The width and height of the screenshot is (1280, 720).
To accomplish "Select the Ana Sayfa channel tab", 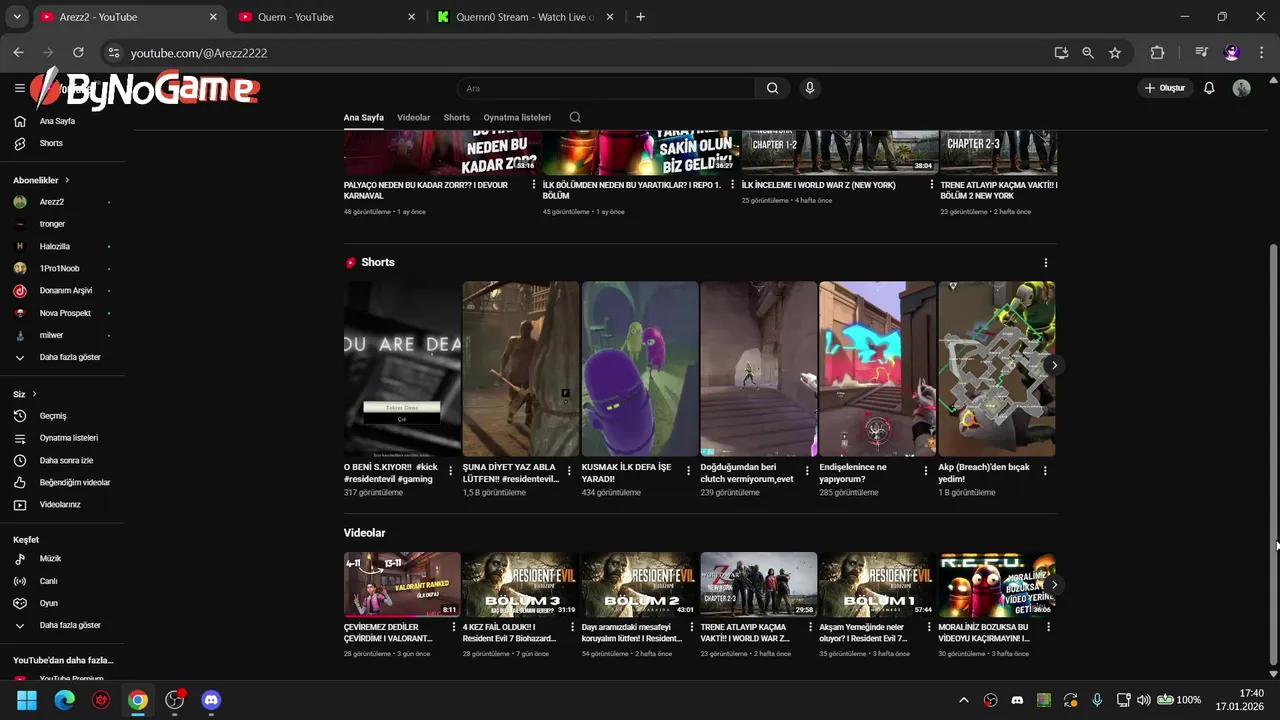I will (x=364, y=117).
